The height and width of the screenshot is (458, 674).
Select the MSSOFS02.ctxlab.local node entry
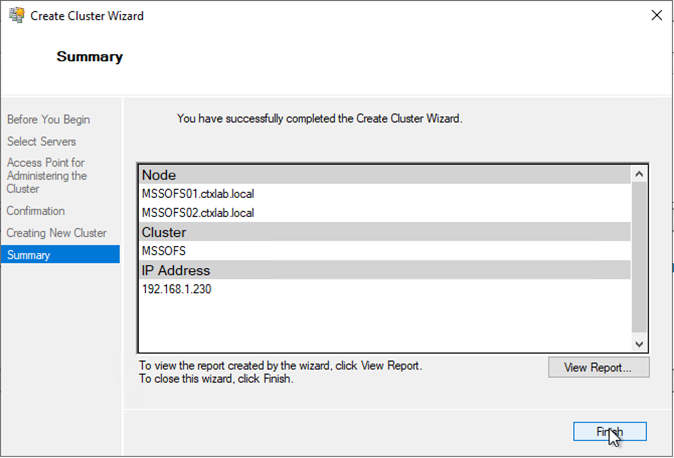tap(198, 212)
